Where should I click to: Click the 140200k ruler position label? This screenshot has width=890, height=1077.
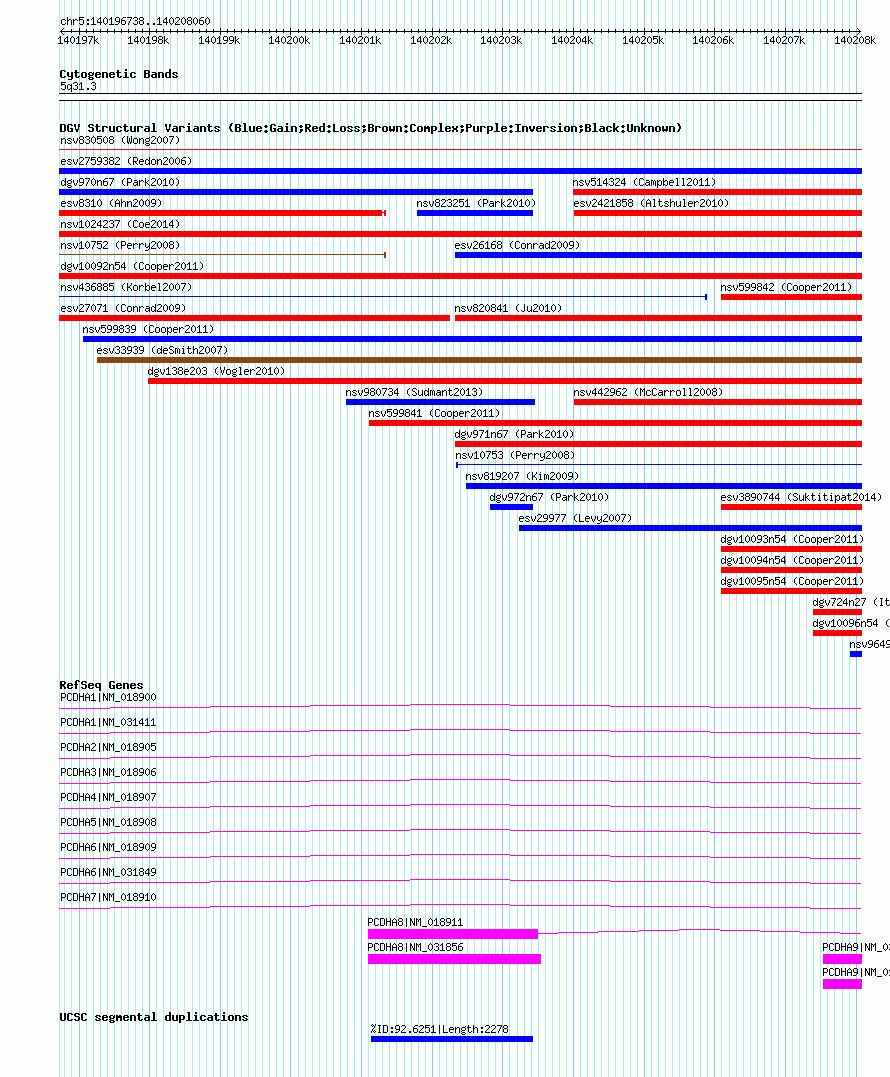point(289,41)
